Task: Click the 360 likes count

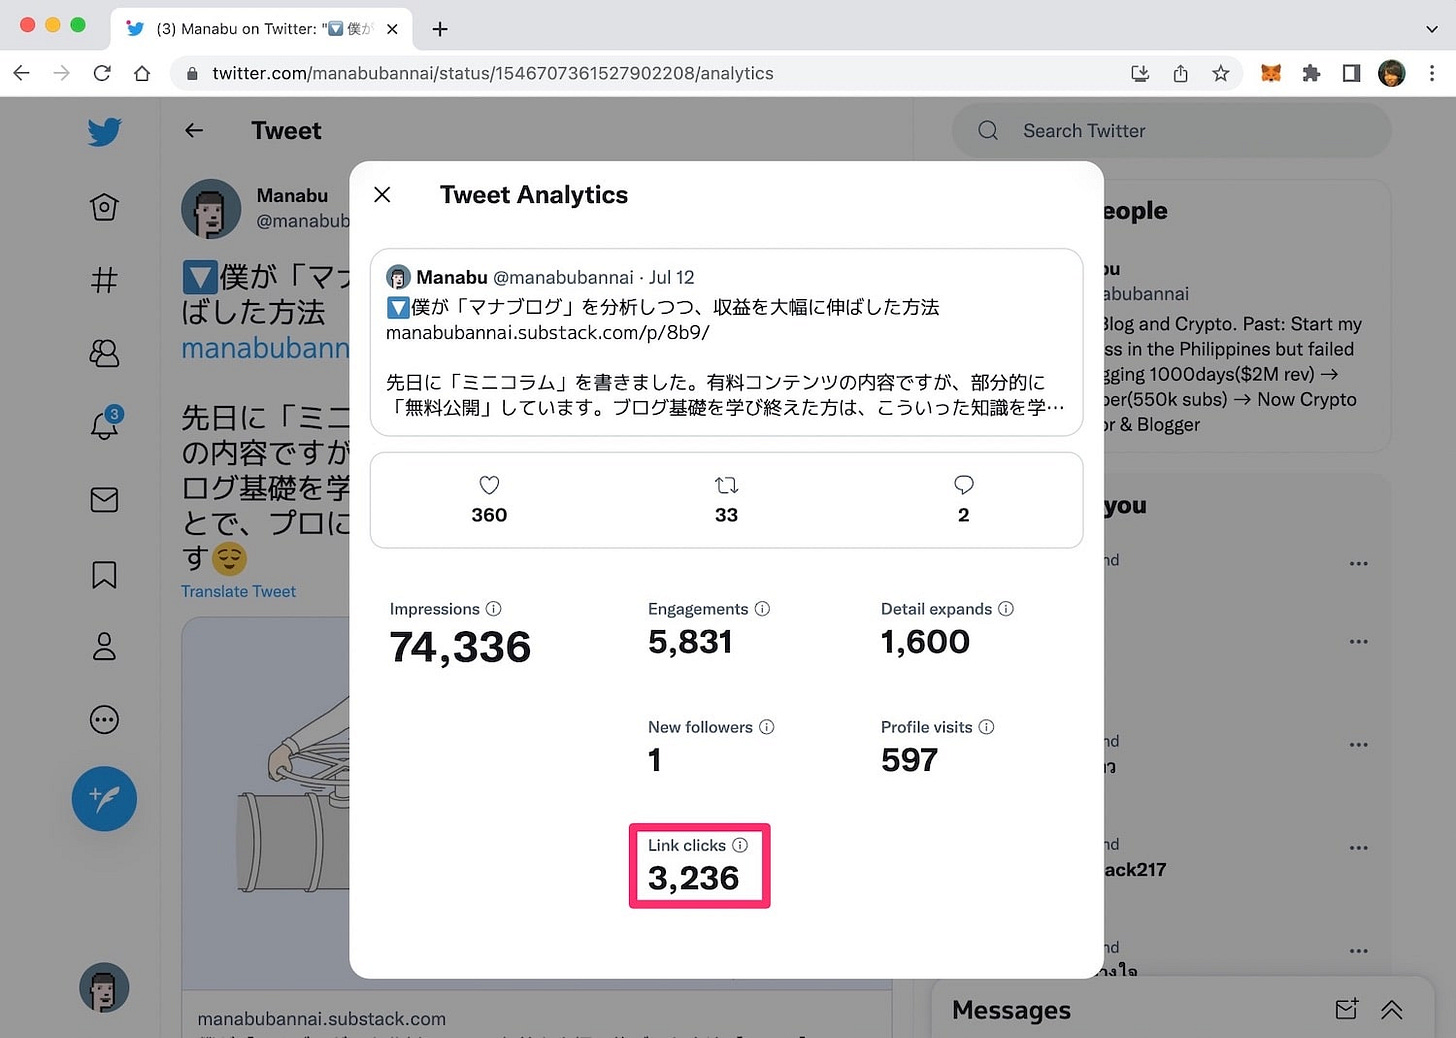Action: point(489,515)
